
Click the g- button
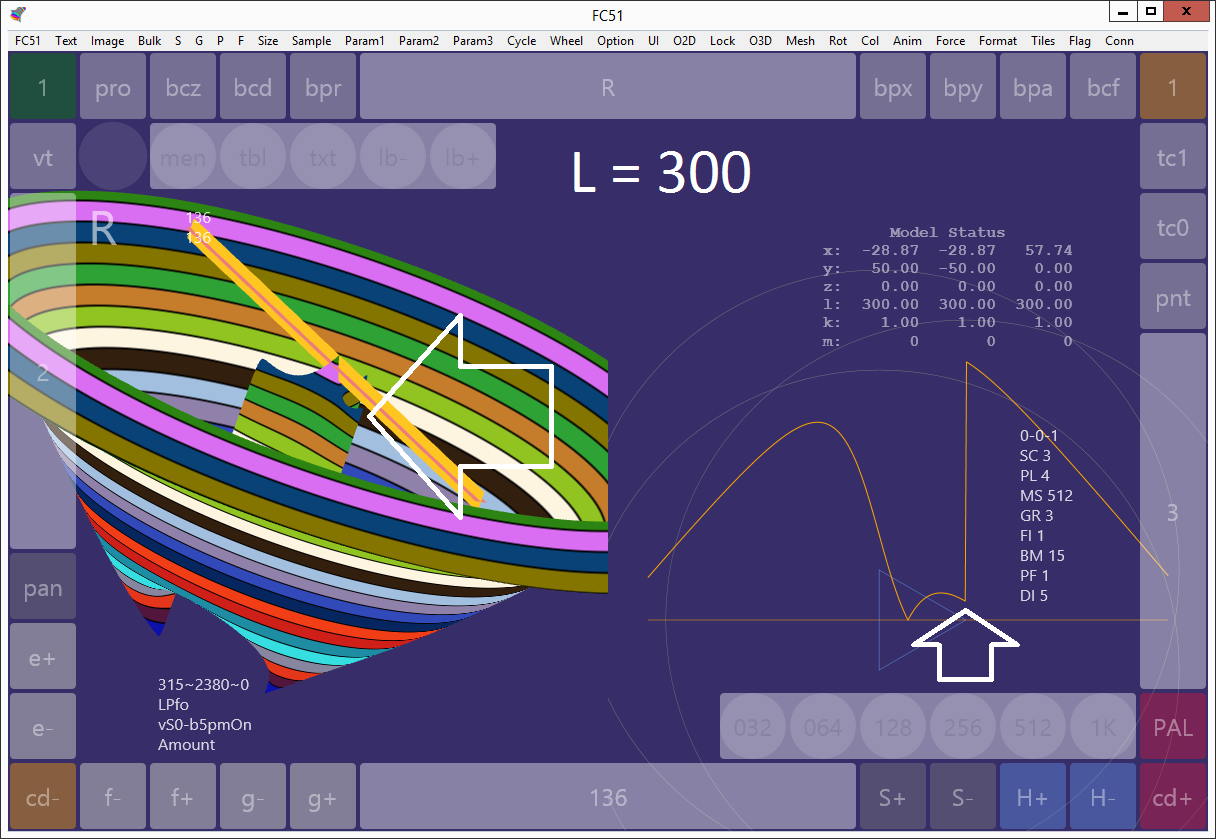tap(253, 797)
